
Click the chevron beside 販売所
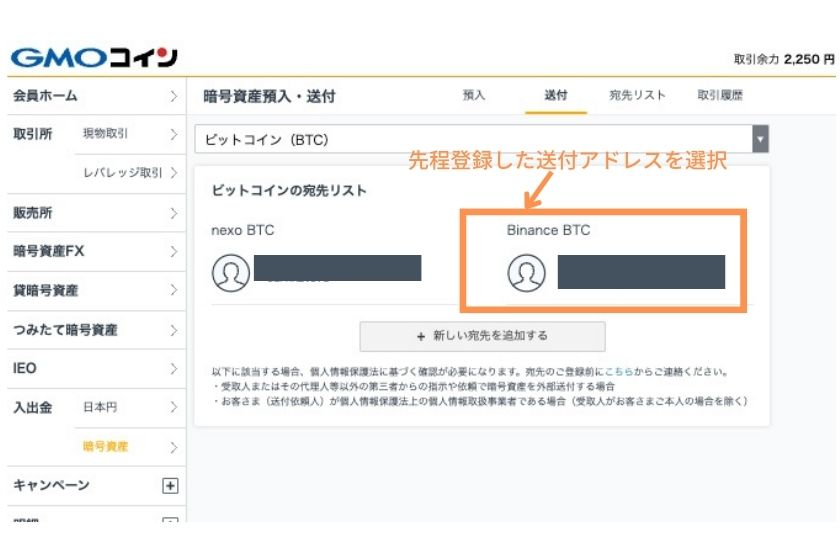[174, 213]
